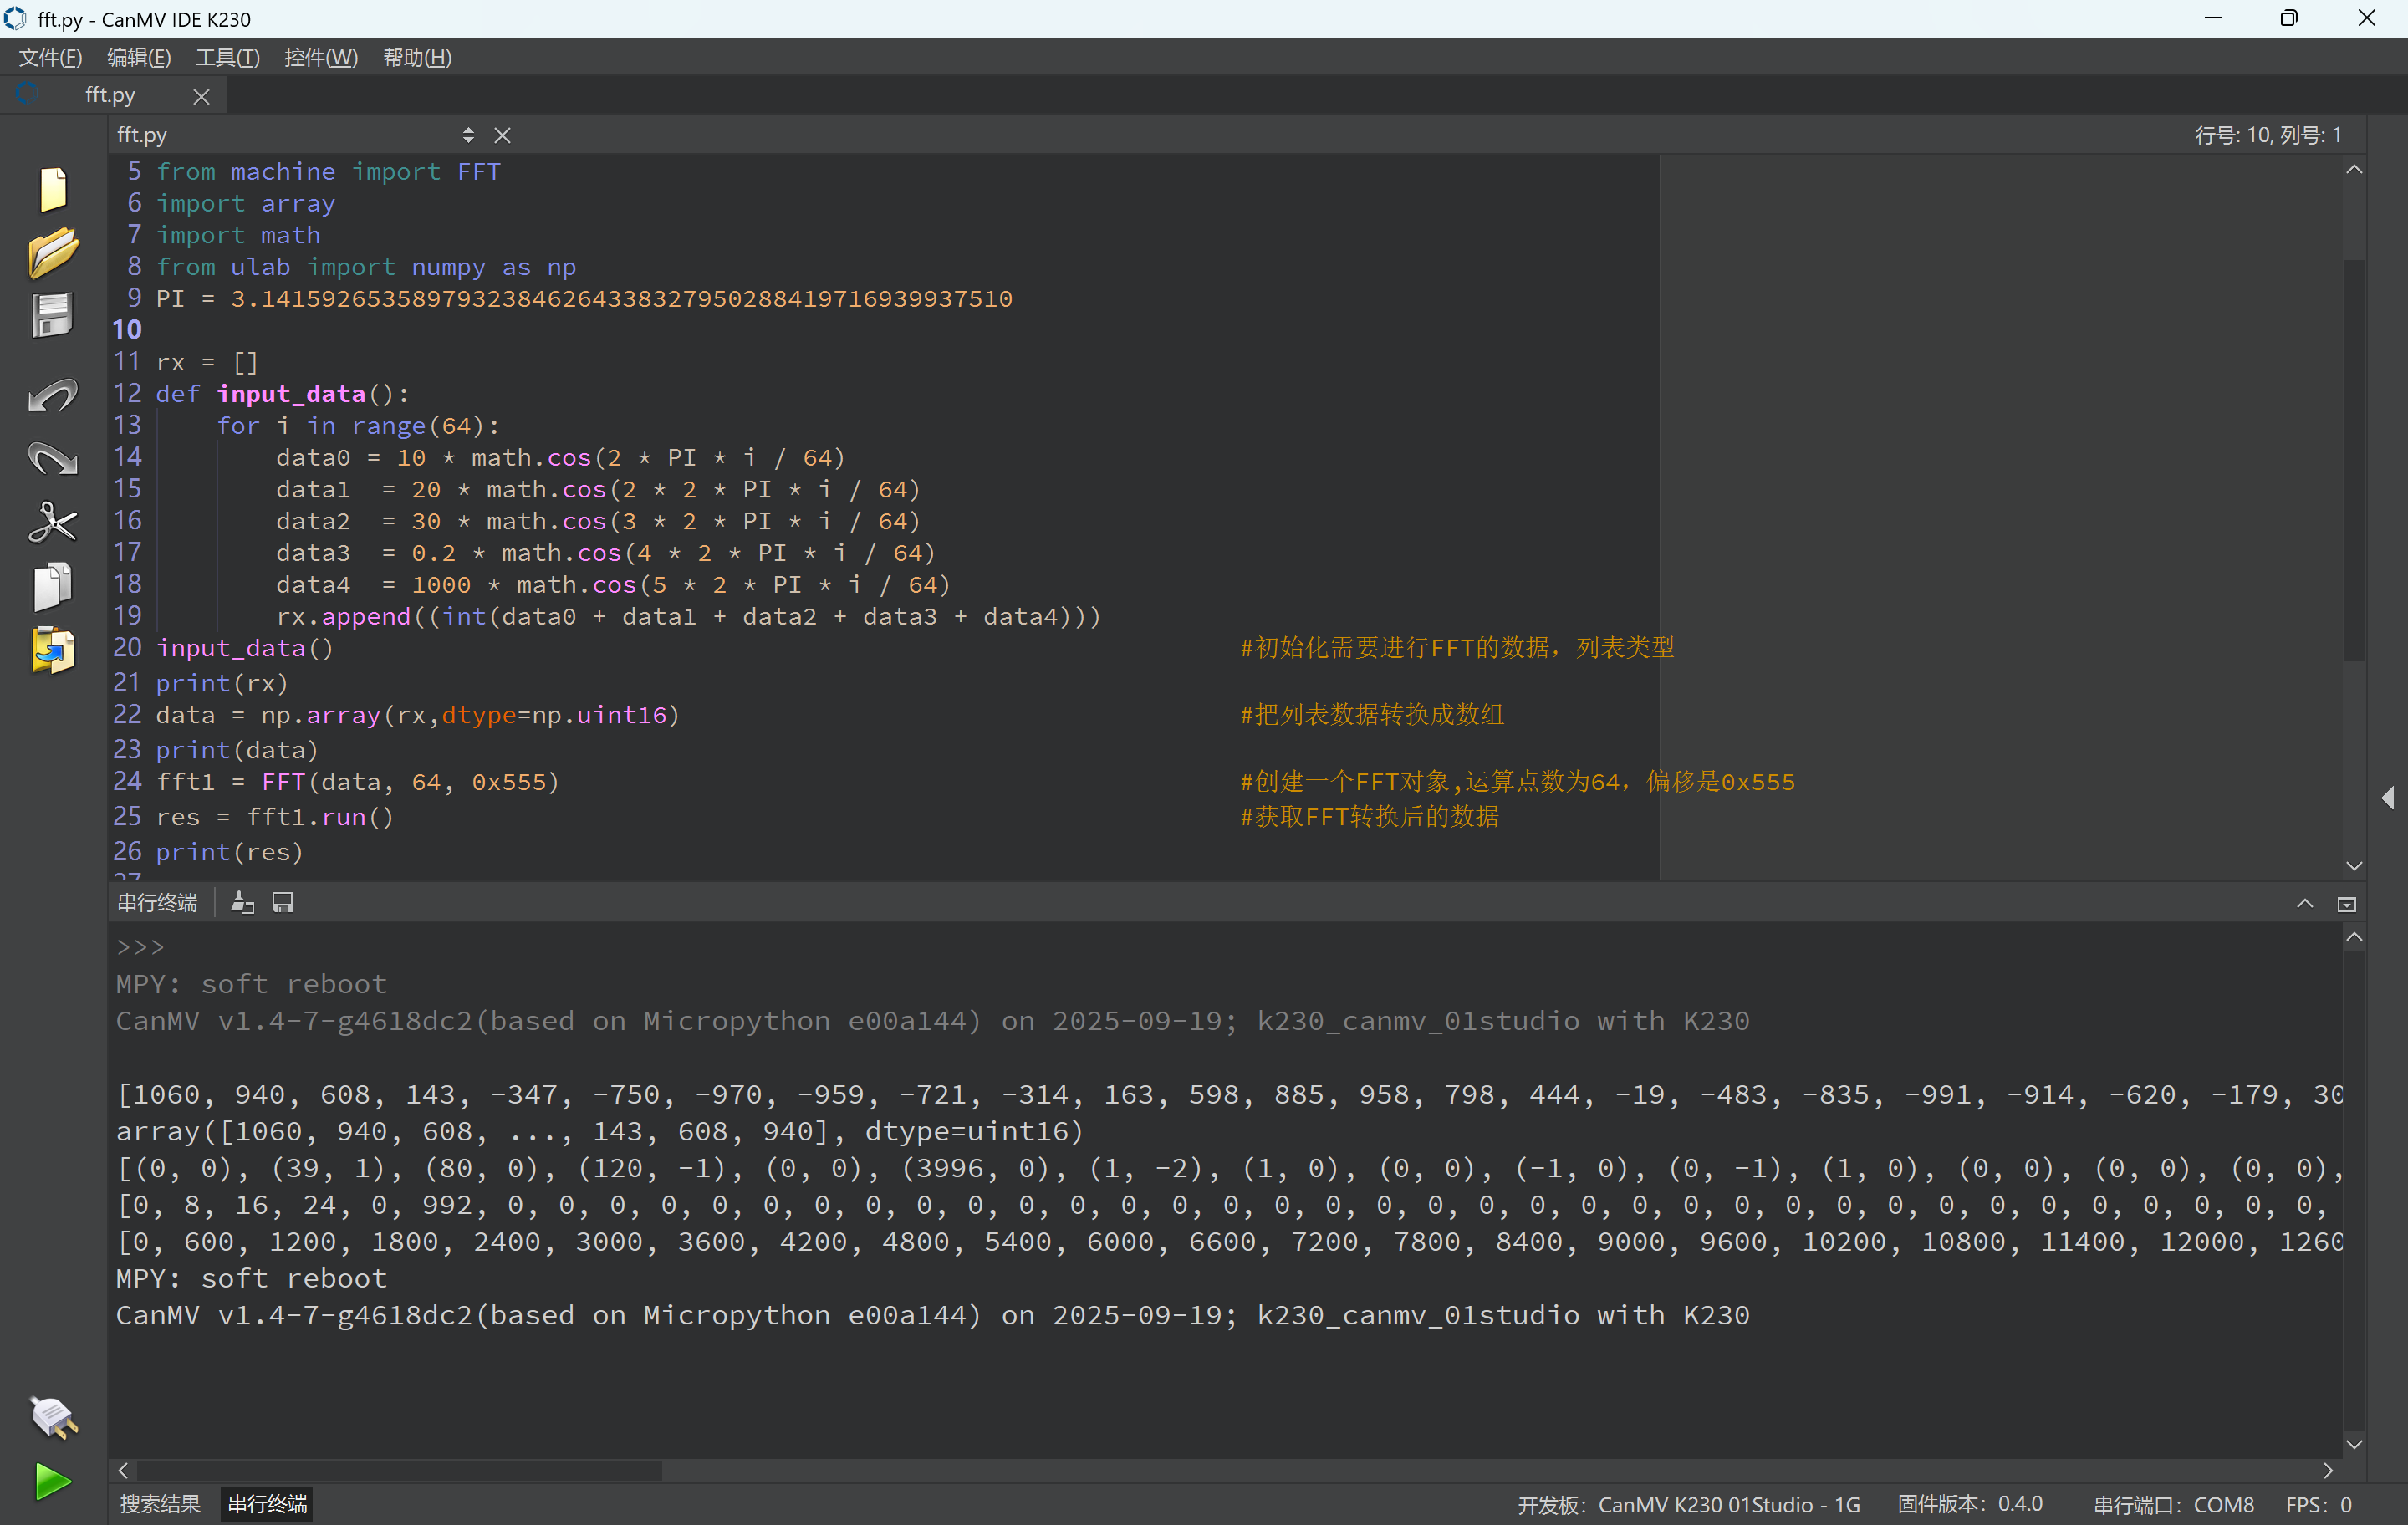Clear the serial terminal with broom icon
The image size is (2408, 1525).
242,903
